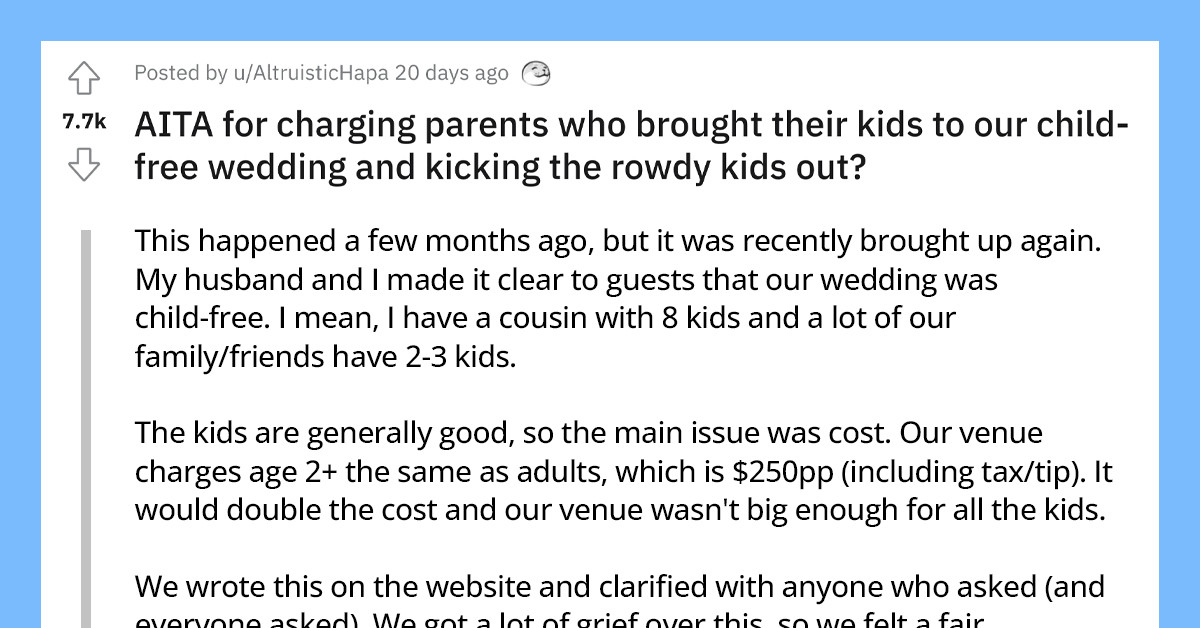The image size is (1200, 628).
Task: Select the AITA post title
Action: (x=600, y=145)
